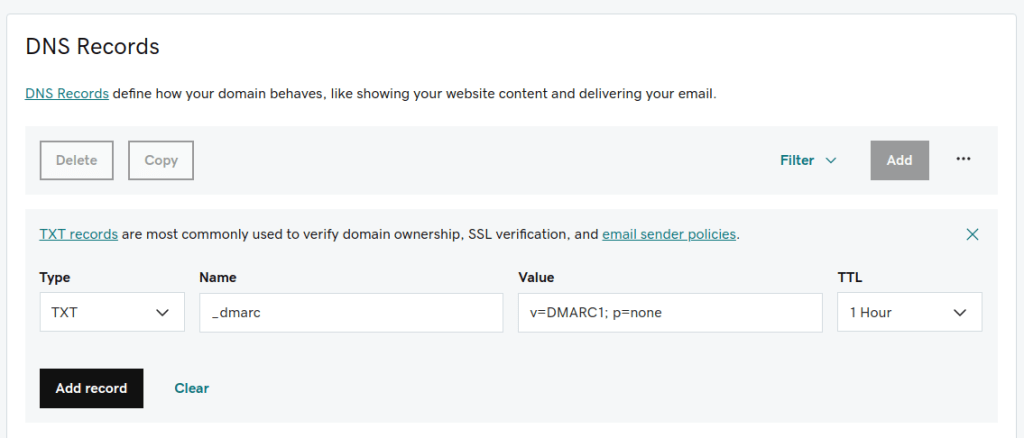Open the Filter dropdown
This screenshot has width=1024, height=438.
(808, 160)
